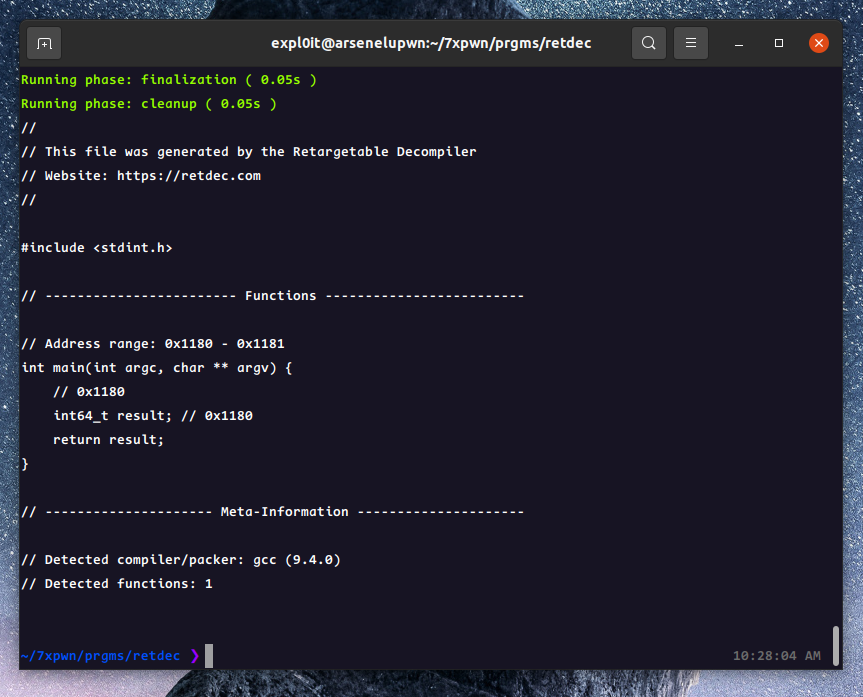This screenshot has width=863, height=697.
Task: Click the return result statement
Action: tap(108, 440)
